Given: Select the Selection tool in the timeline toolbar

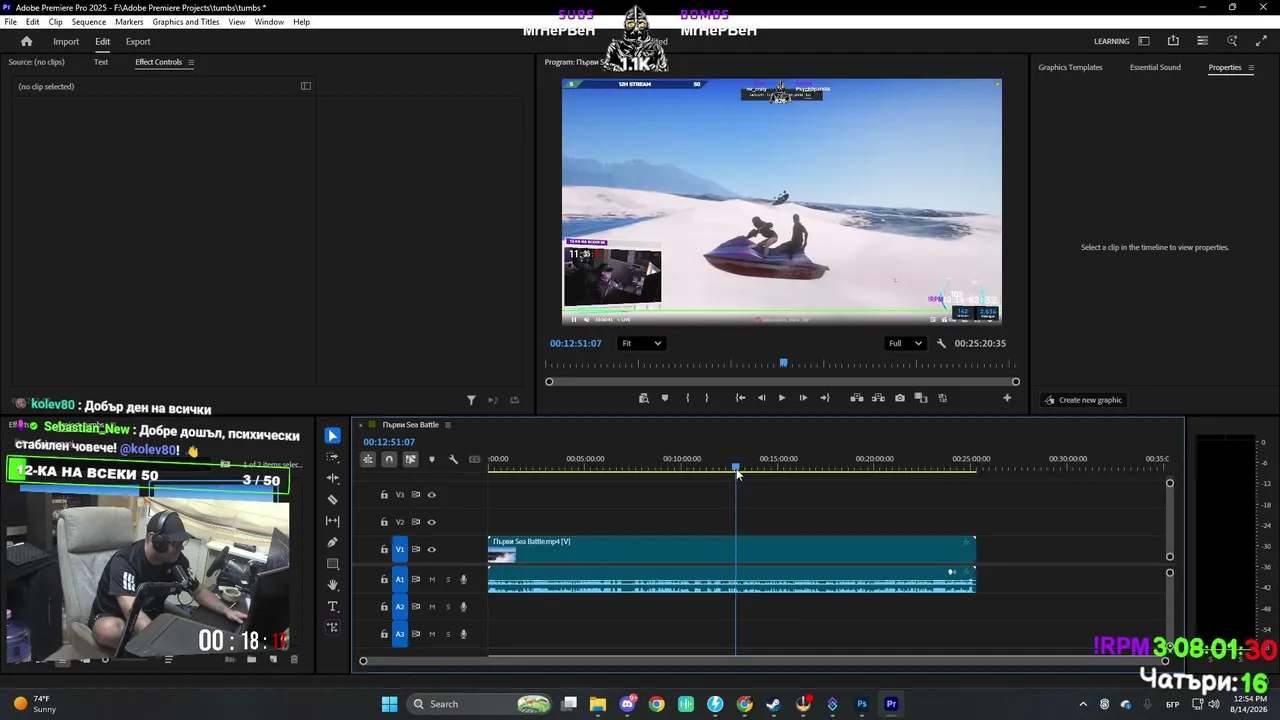Looking at the screenshot, I should pos(333,436).
